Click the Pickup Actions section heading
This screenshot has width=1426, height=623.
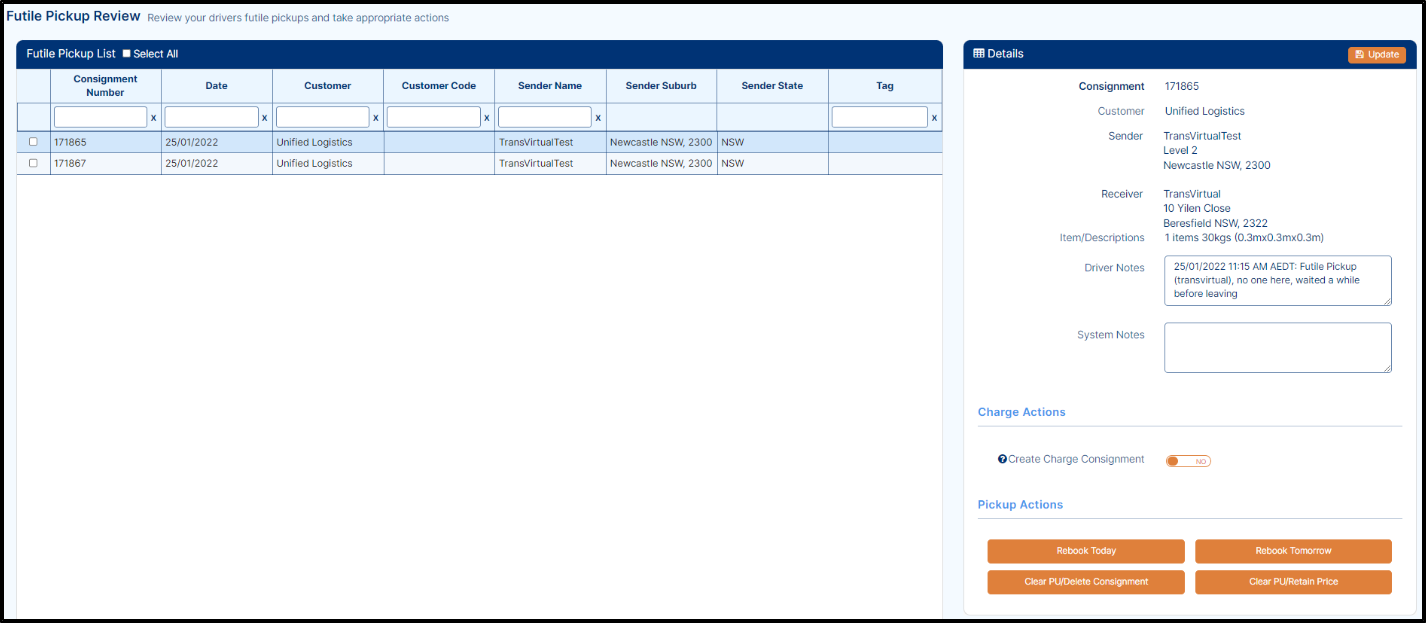[1020, 505]
